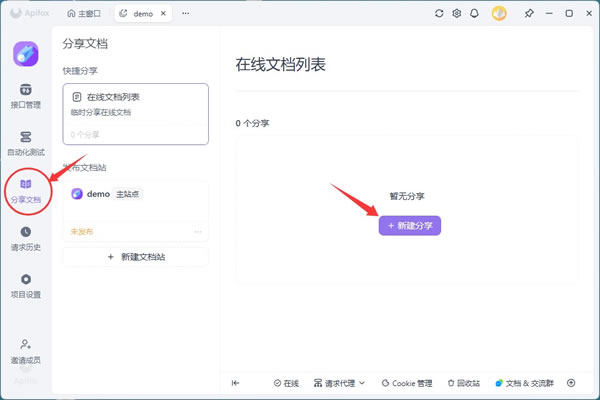Click the 未发布 status text

click(82, 232)
